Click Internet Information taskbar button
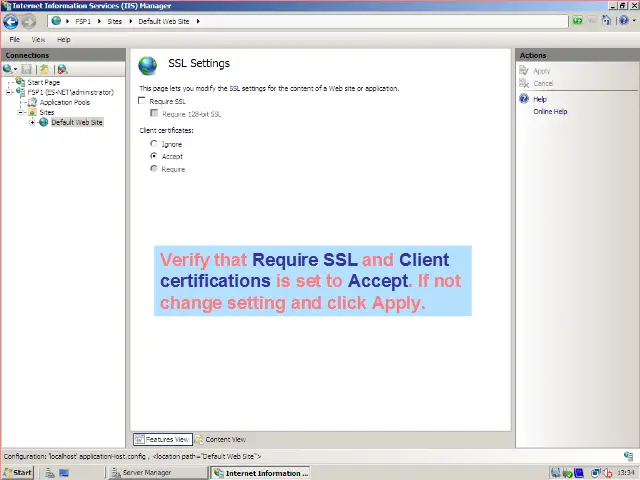The width and height of the screenshot is (640, 480). point(260,473)
